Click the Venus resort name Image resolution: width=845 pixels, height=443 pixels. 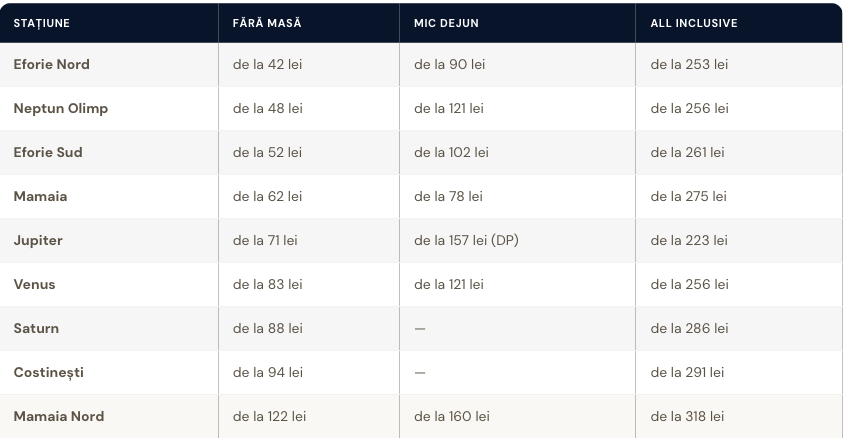pyautogui.click(x=34, y=285)
